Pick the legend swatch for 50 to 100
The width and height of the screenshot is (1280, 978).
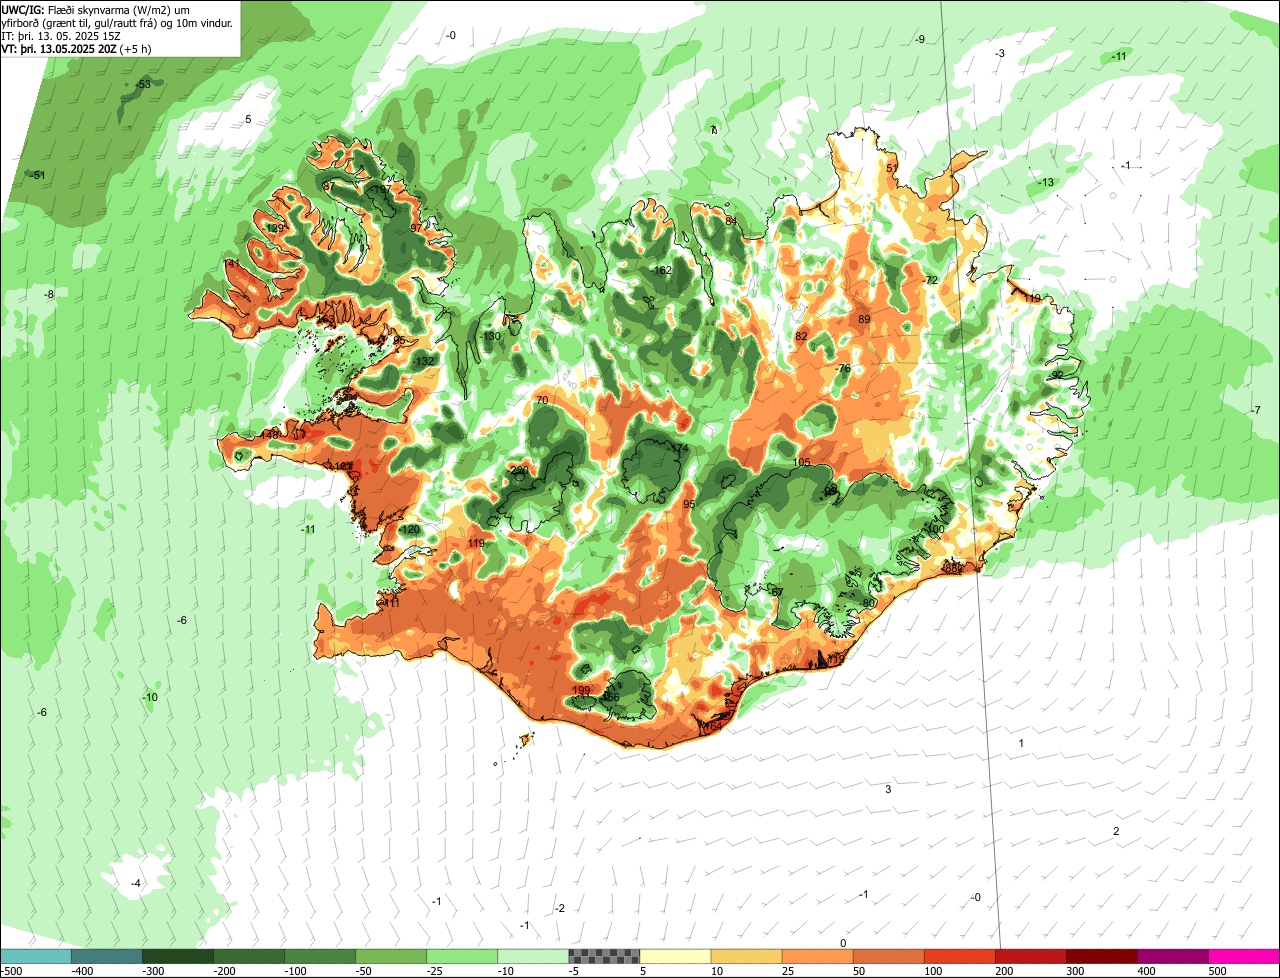click(888, 956)
